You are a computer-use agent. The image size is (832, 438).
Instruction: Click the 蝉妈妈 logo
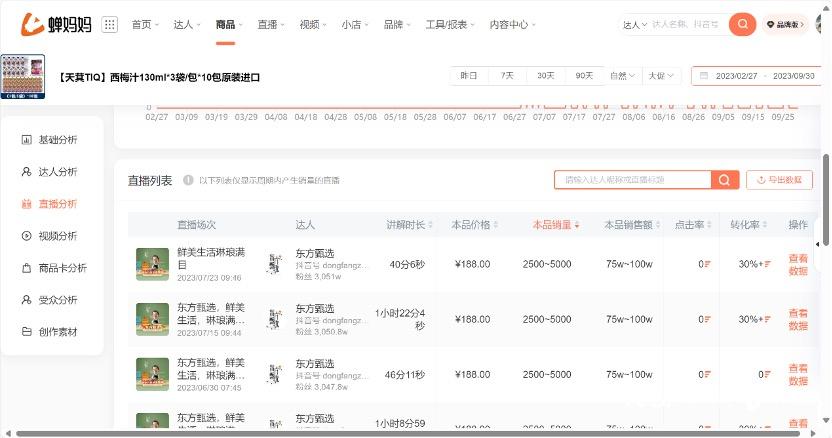[x=56, y=24]
